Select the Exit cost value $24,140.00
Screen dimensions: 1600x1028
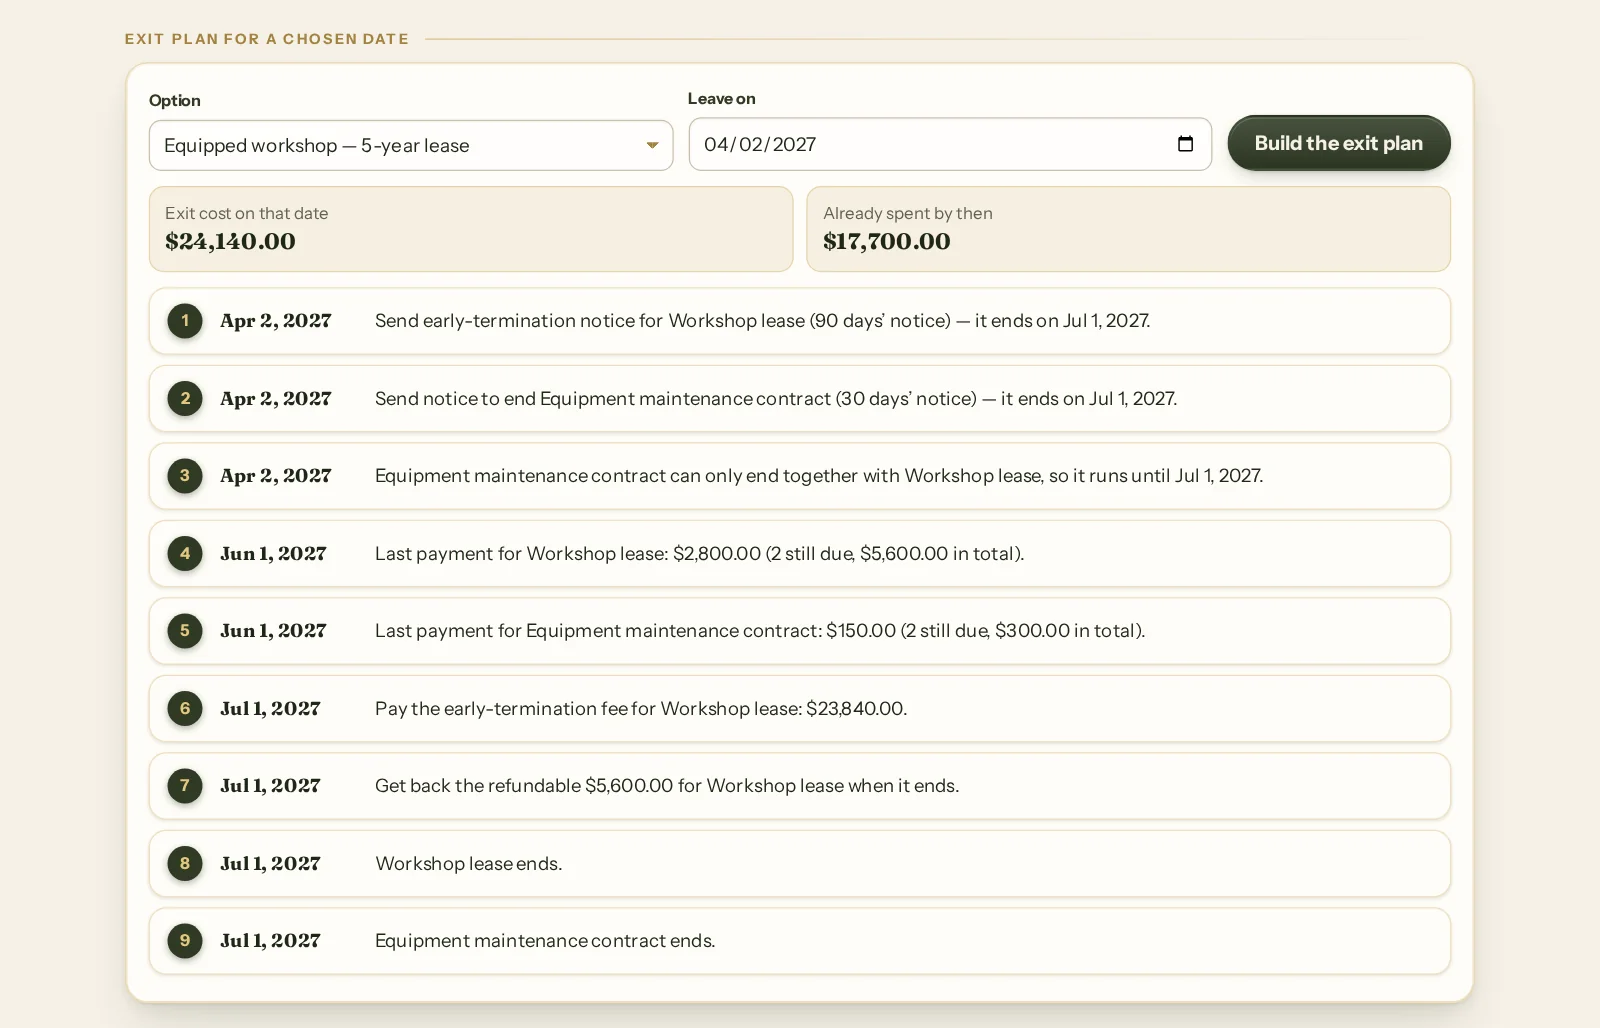pos(230,241)
